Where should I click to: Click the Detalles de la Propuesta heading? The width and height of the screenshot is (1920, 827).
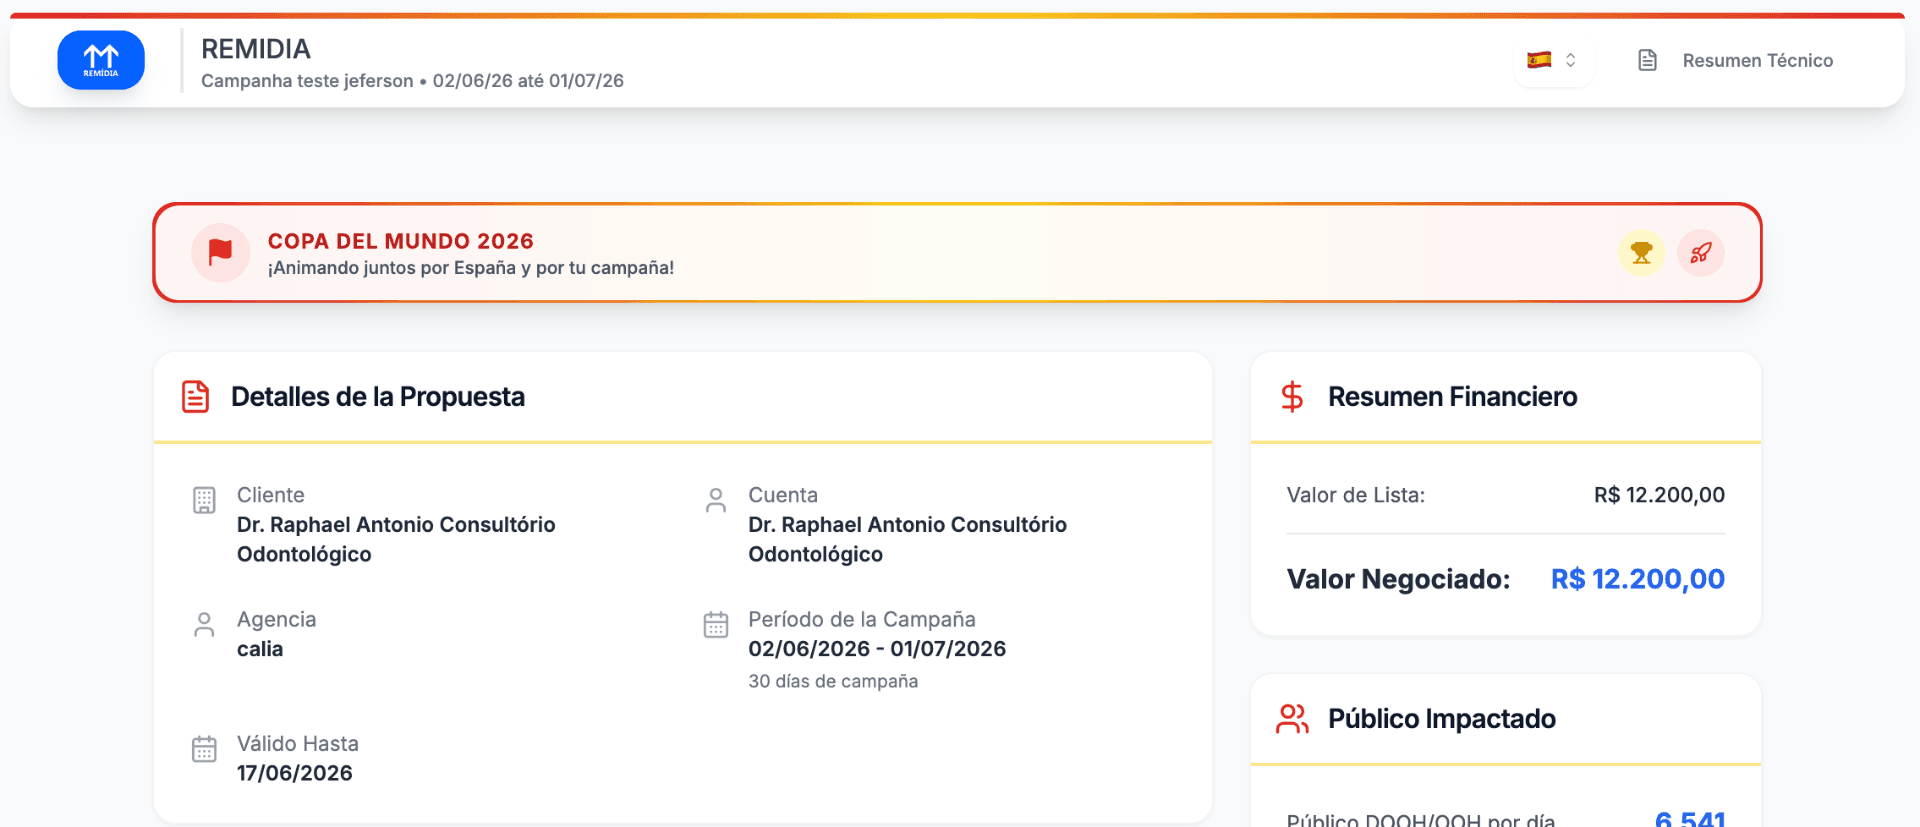tap(378, 397)
